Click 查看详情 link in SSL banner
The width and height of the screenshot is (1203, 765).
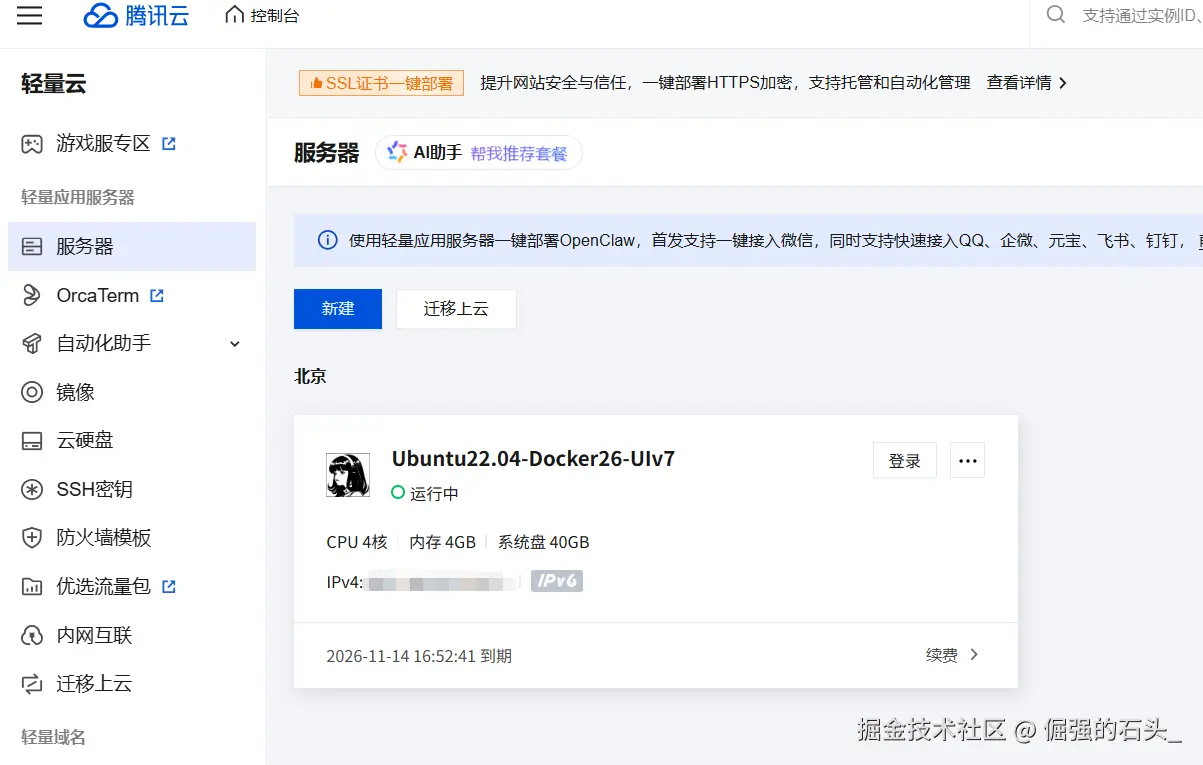tap(1019, 83)
